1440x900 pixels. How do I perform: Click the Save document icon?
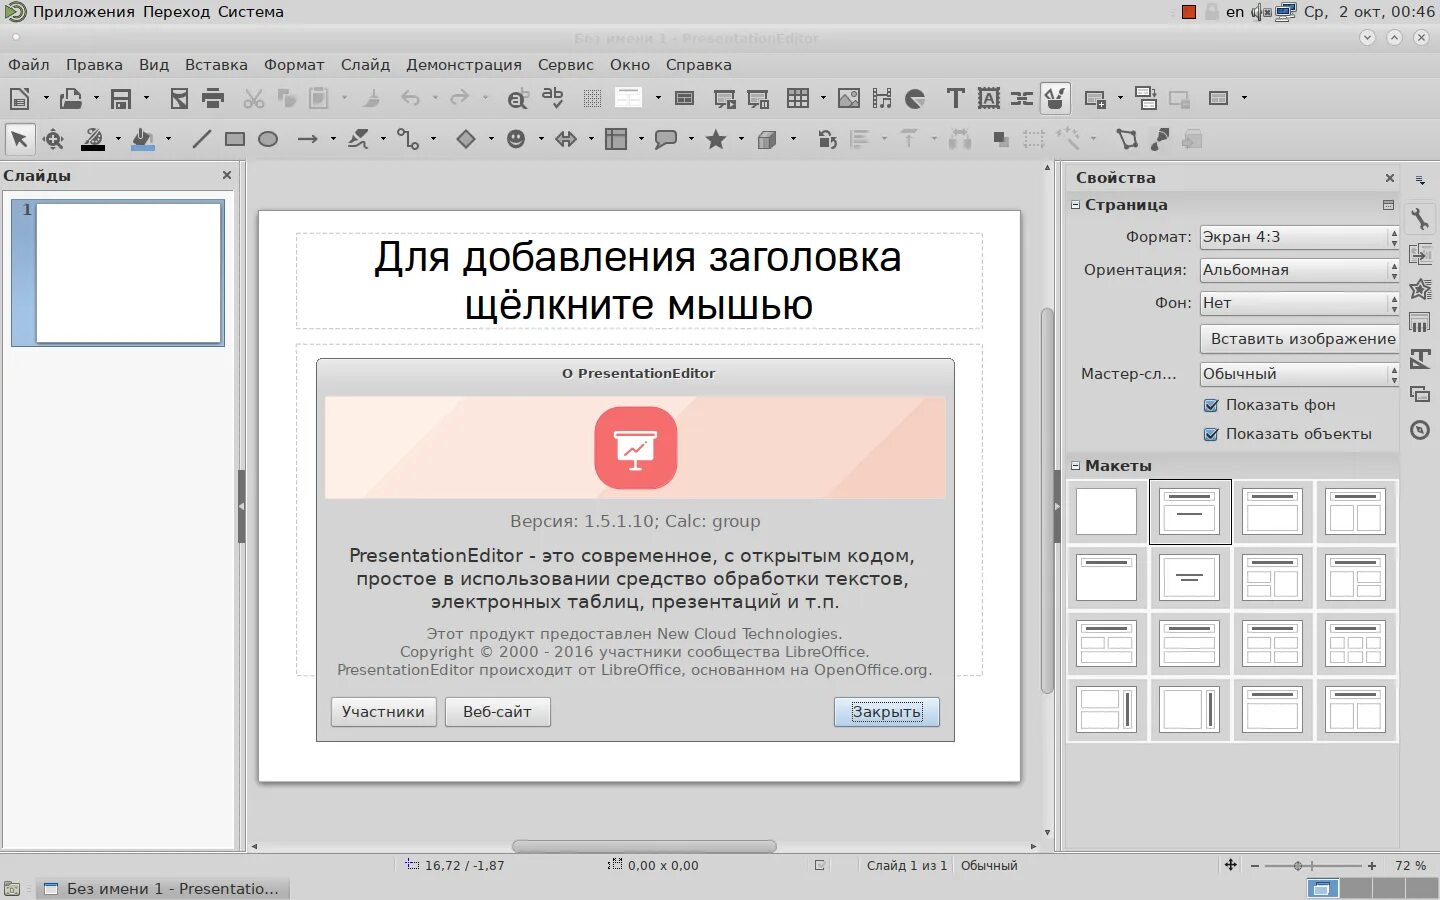[x=121, y=98]
